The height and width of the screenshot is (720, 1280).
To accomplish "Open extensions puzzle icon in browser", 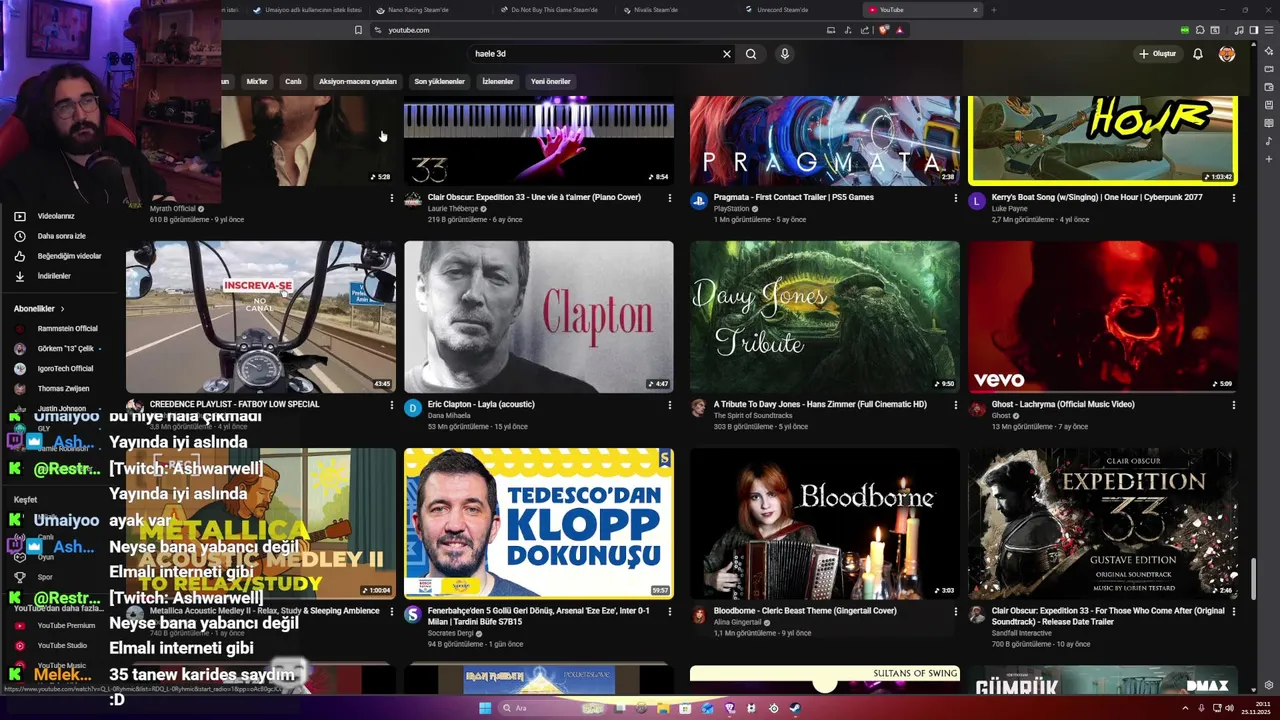I will (1200, 30).
